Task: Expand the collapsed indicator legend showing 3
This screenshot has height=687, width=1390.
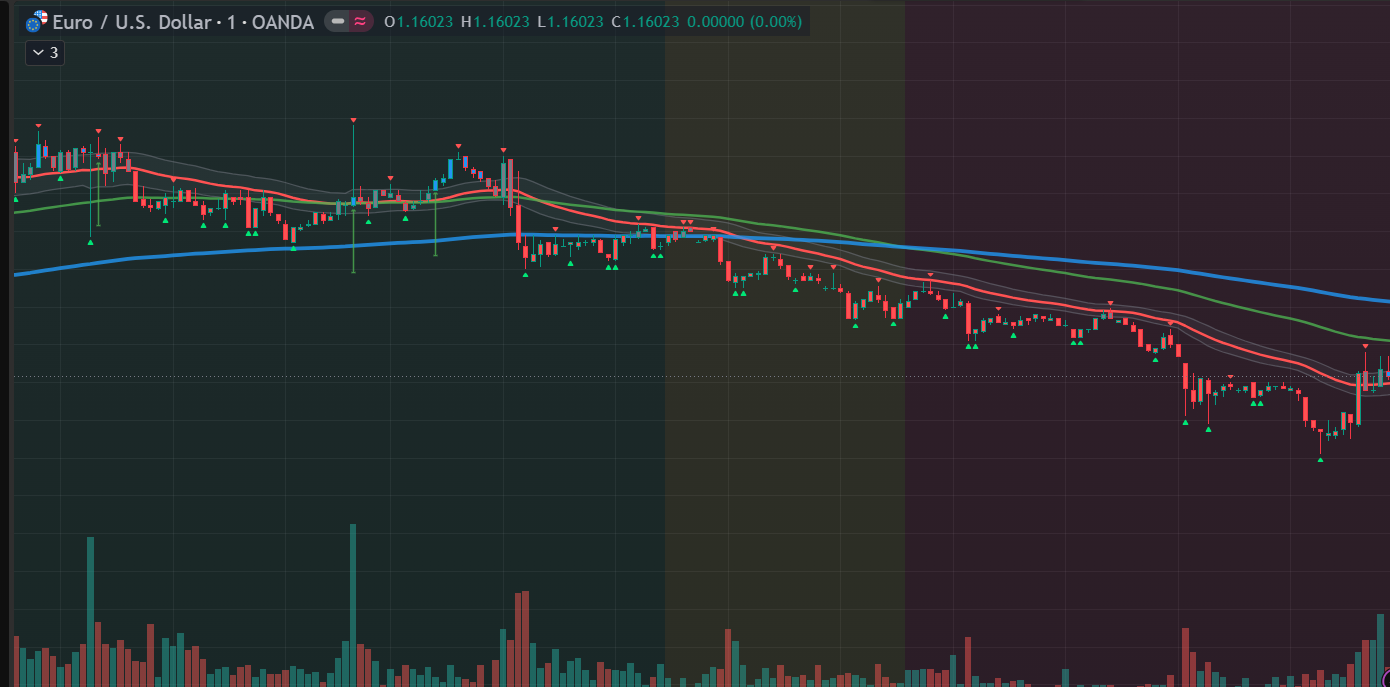Action: tap(45, 53)
